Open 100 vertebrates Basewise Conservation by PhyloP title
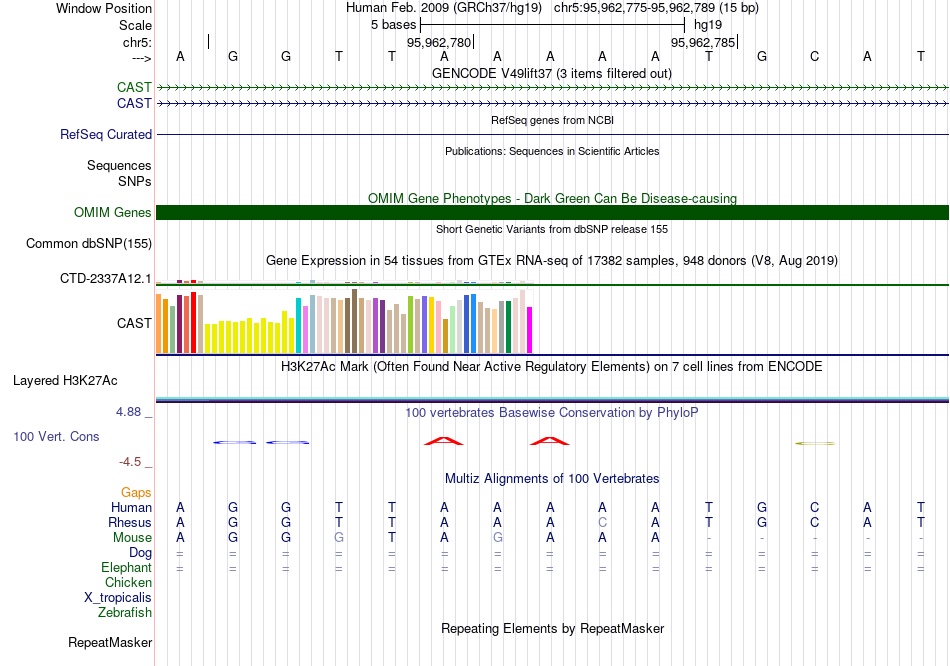This screenshot has width=950, height=666. pyautogui.click(x=552, y=413)
